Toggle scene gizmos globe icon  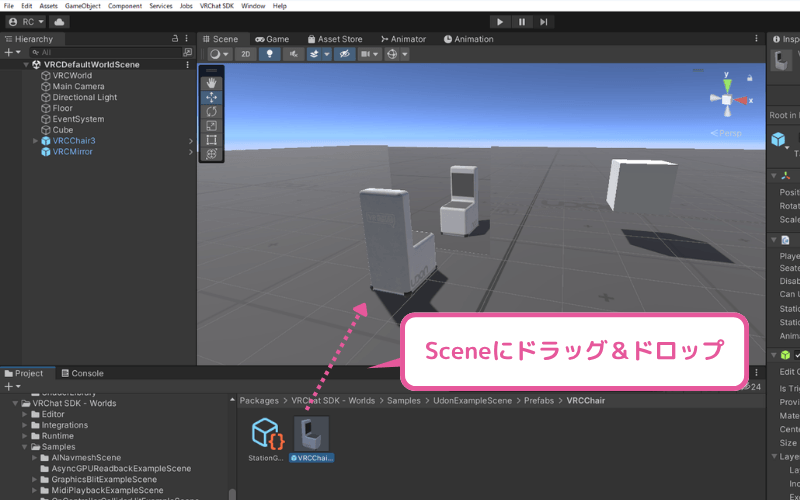point(392,54)
